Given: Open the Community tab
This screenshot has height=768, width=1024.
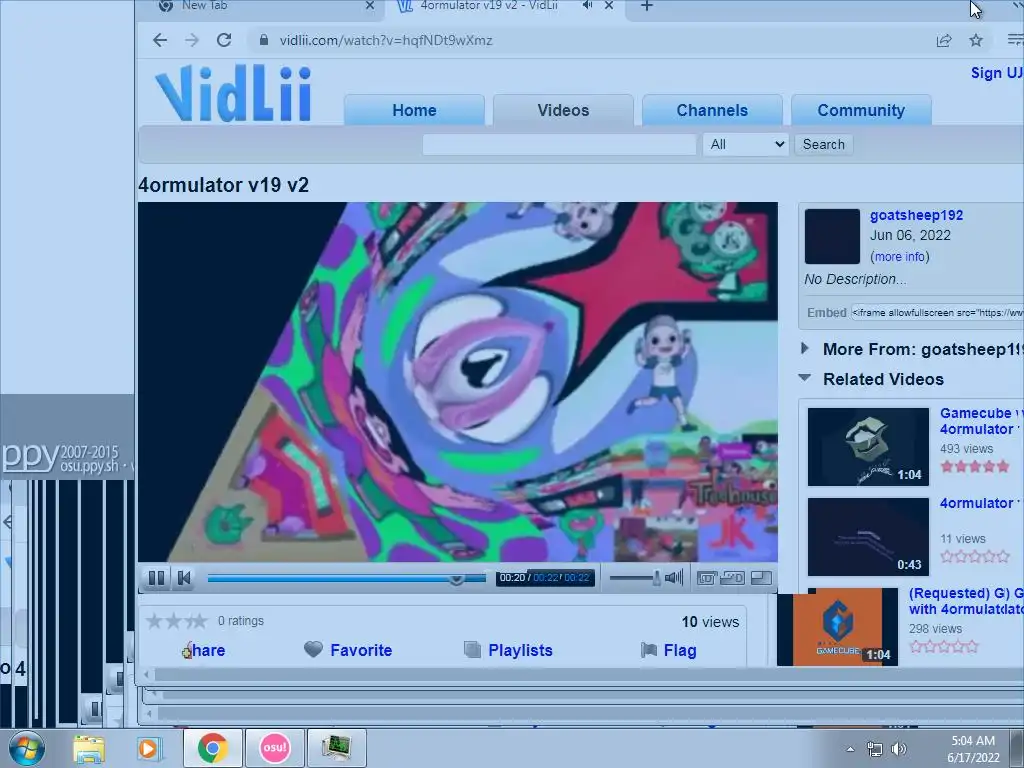Looking at the screenshot, I should click(x=861, y=110).
